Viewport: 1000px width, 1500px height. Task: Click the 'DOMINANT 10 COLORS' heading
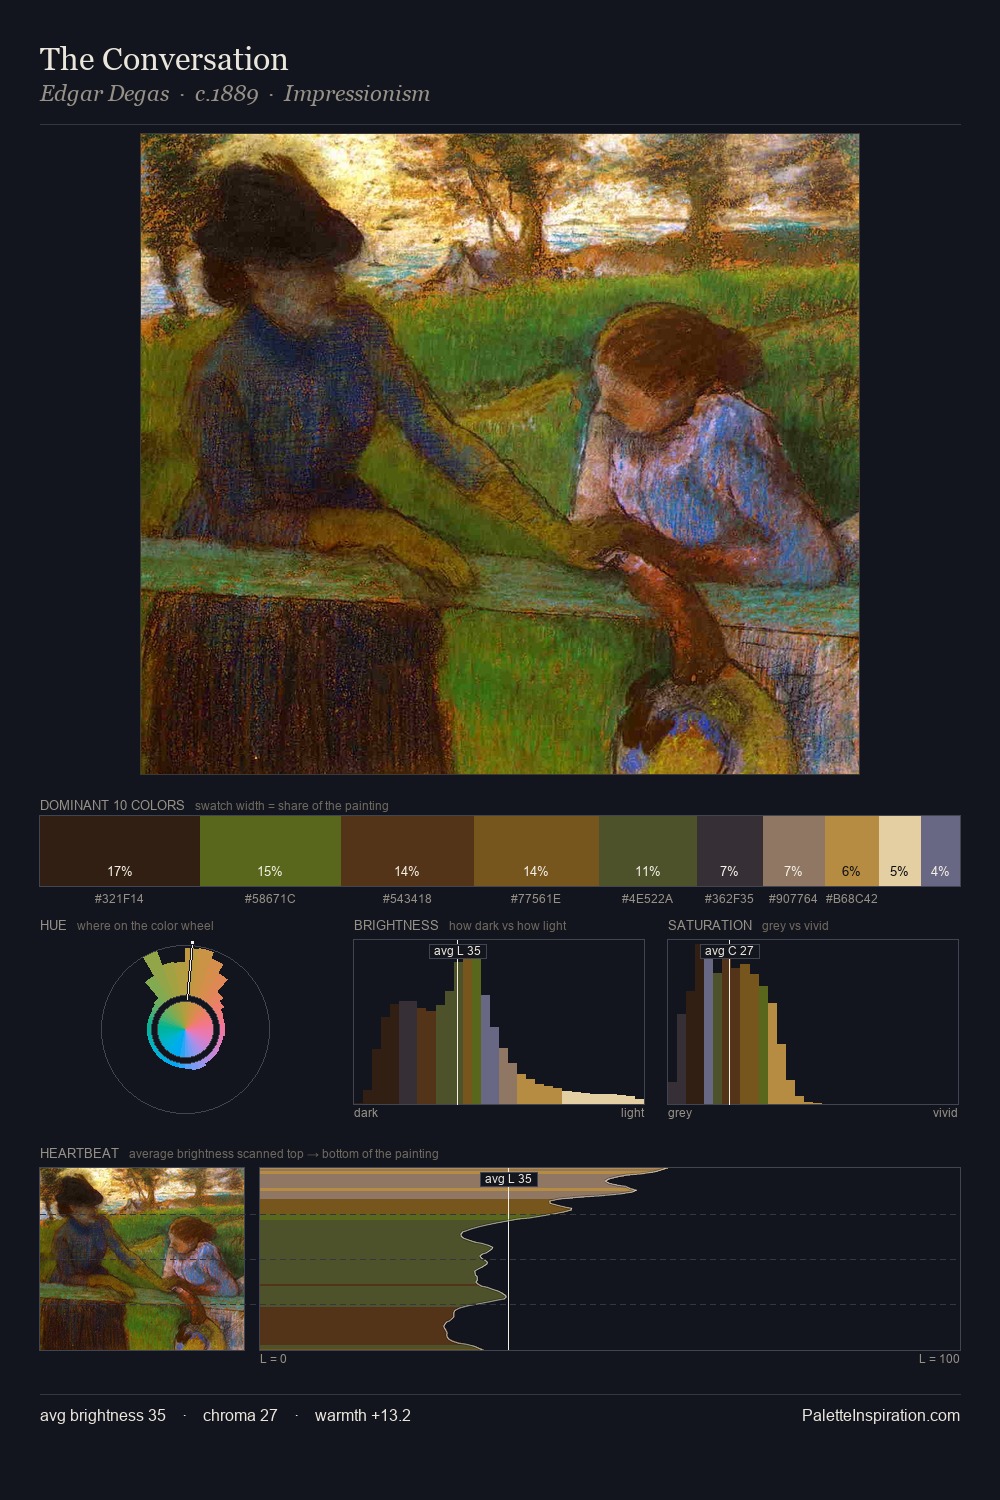[112, 805]
